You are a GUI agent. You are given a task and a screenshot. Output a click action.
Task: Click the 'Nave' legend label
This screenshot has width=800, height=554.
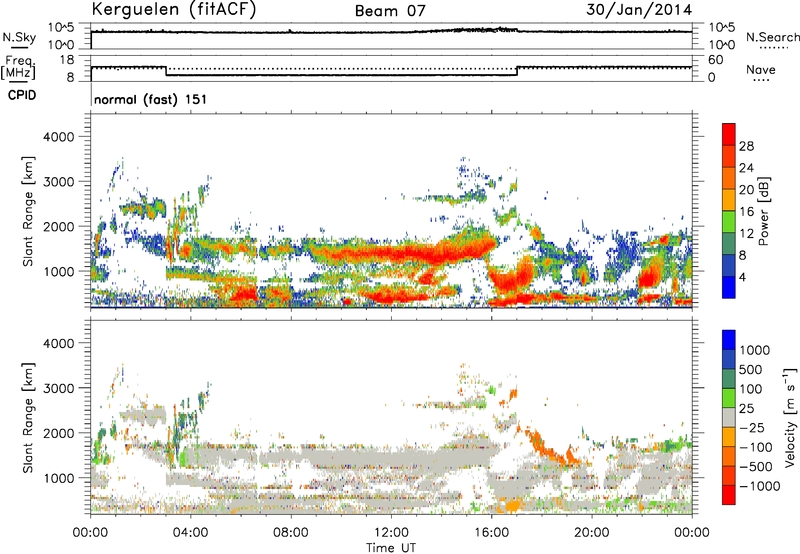coord(761,70)
